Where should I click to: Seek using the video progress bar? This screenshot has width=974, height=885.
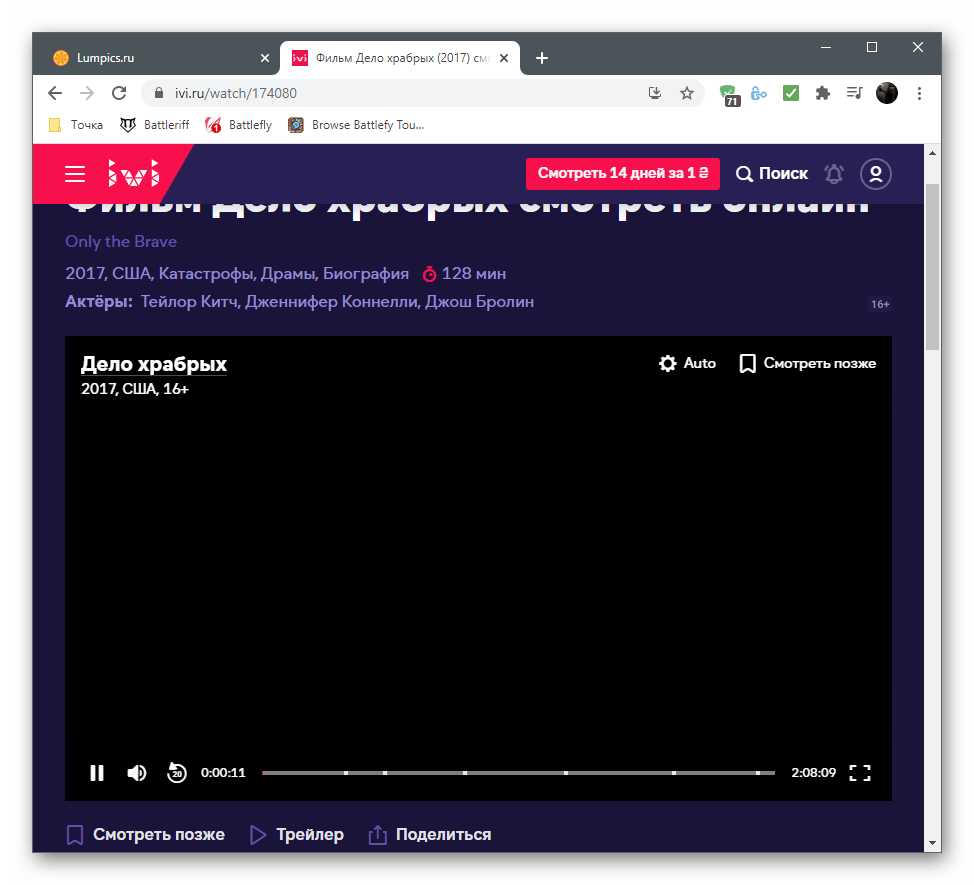(518, 773)
